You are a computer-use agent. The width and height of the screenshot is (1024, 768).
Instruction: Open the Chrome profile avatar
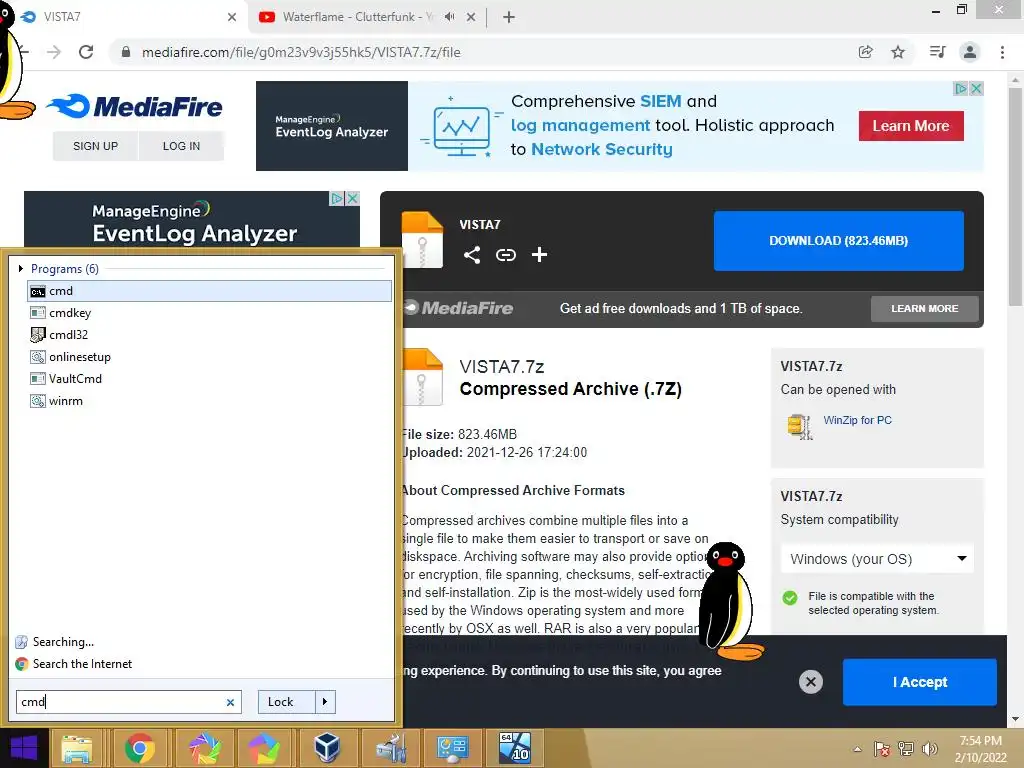tap(970, 52)
